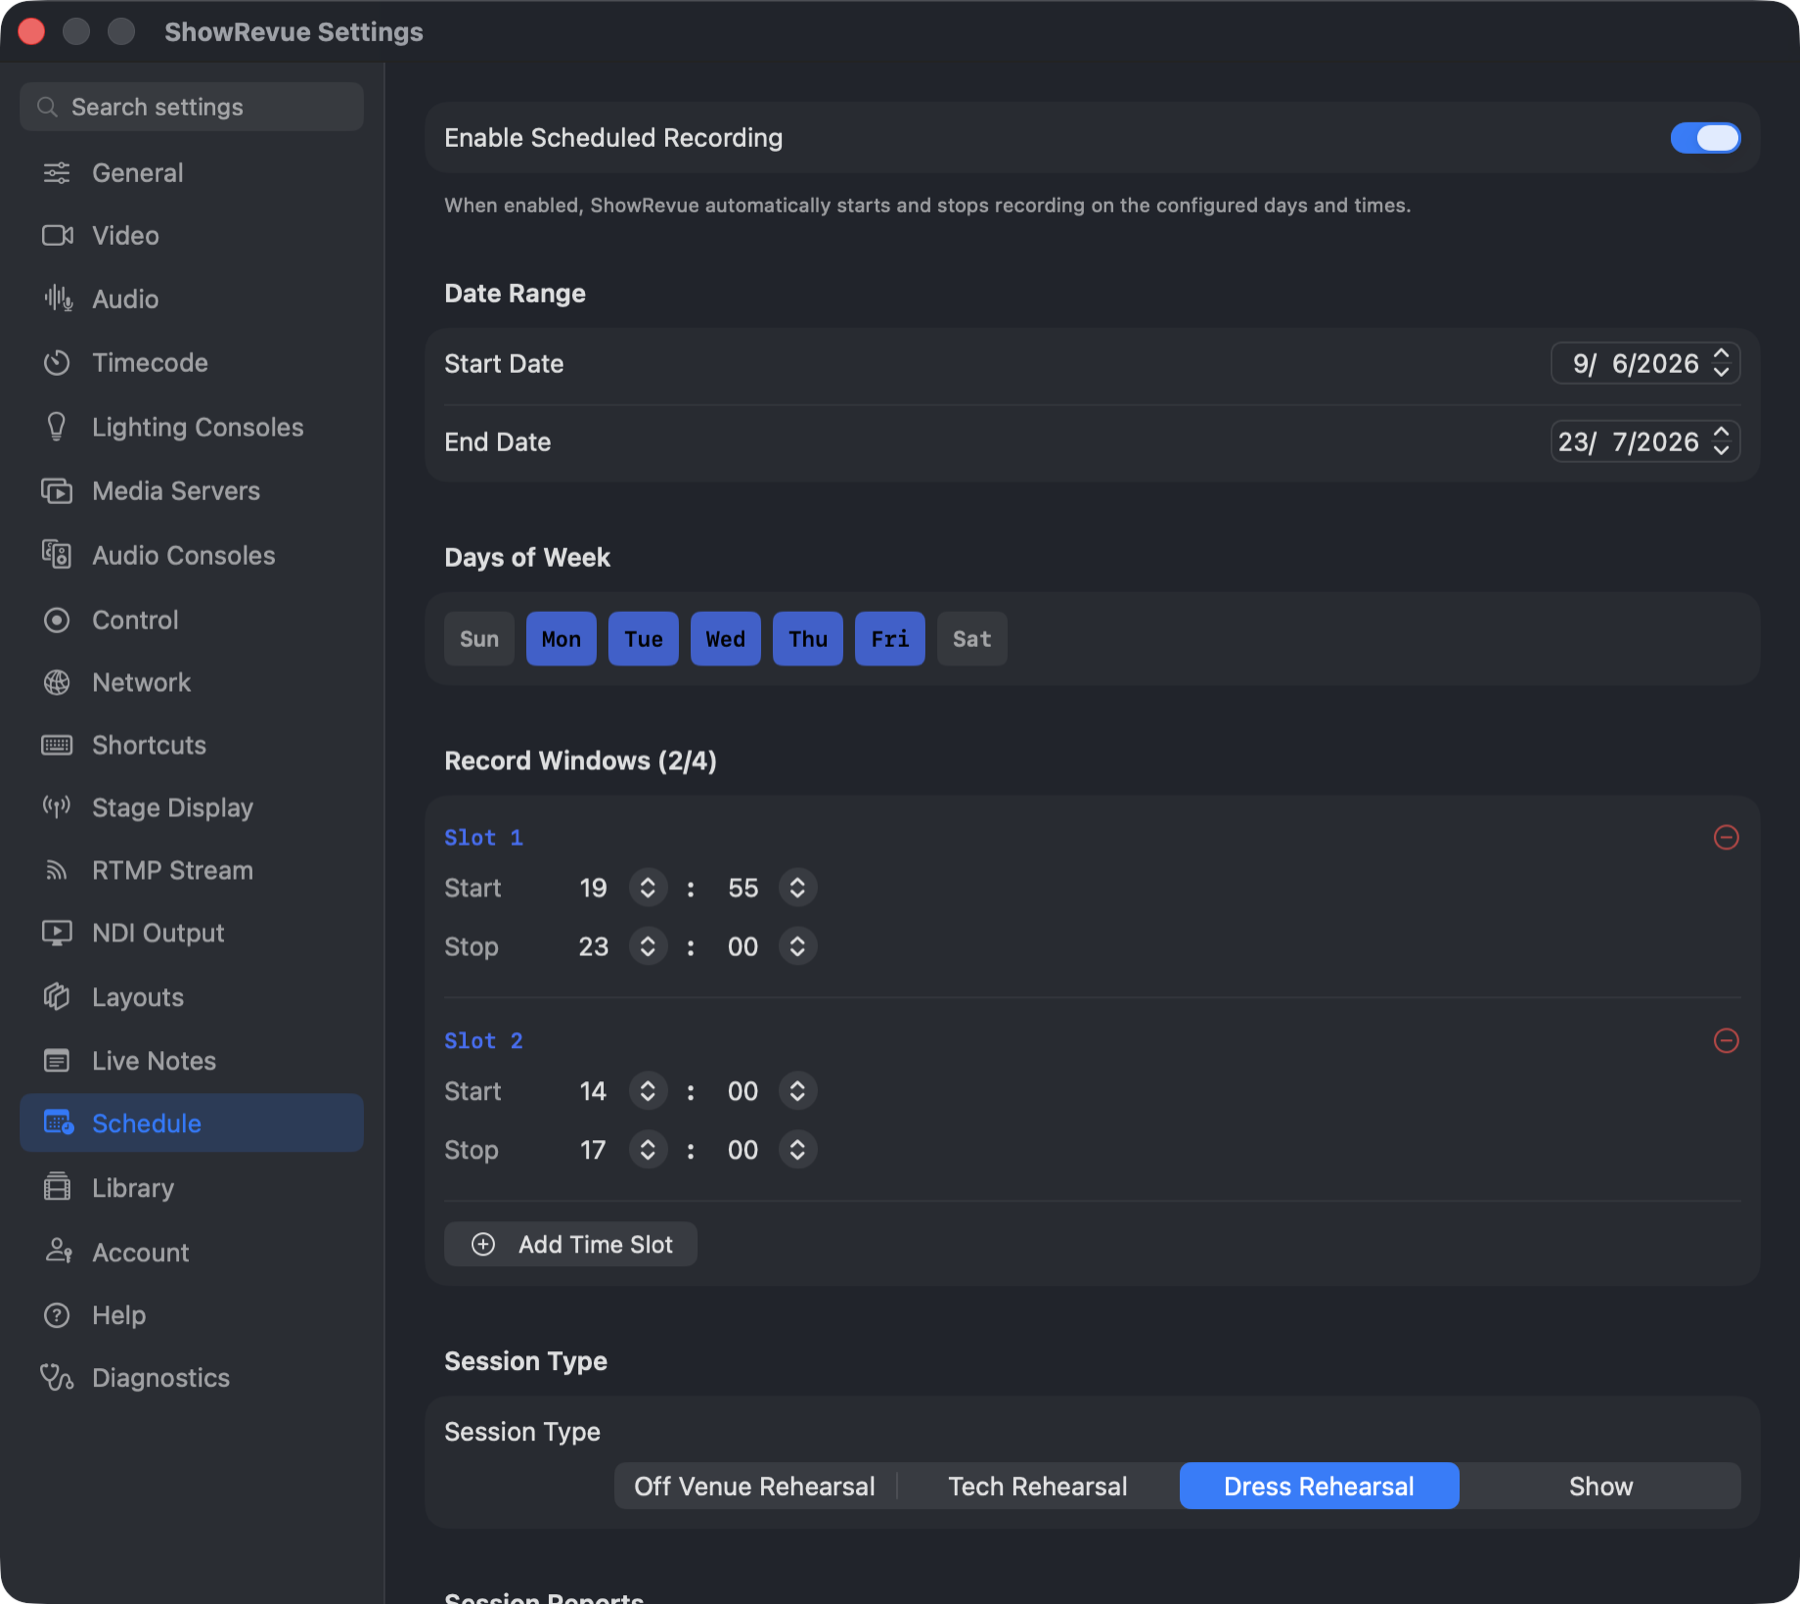
Task: Select Show session type
Action: [x=1601, y=1486]
